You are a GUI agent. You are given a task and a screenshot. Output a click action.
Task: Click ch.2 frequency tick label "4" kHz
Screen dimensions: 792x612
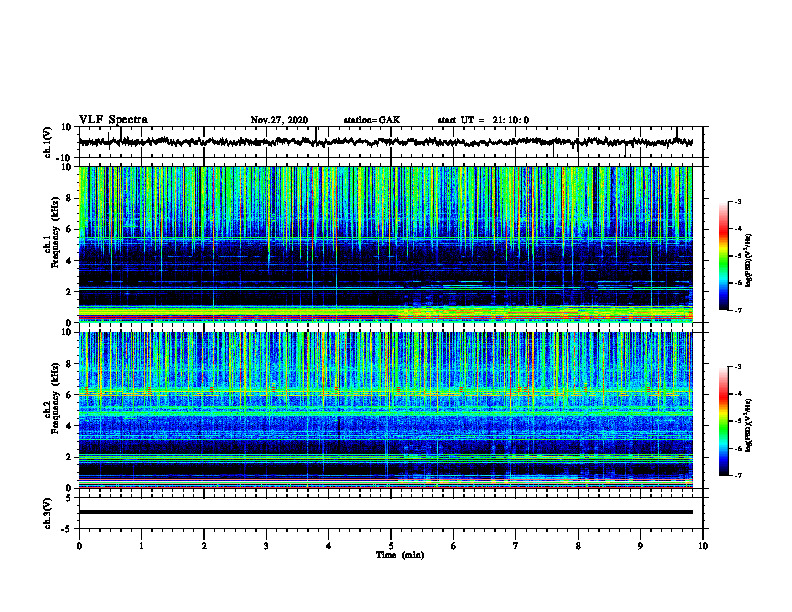[69, 426]
